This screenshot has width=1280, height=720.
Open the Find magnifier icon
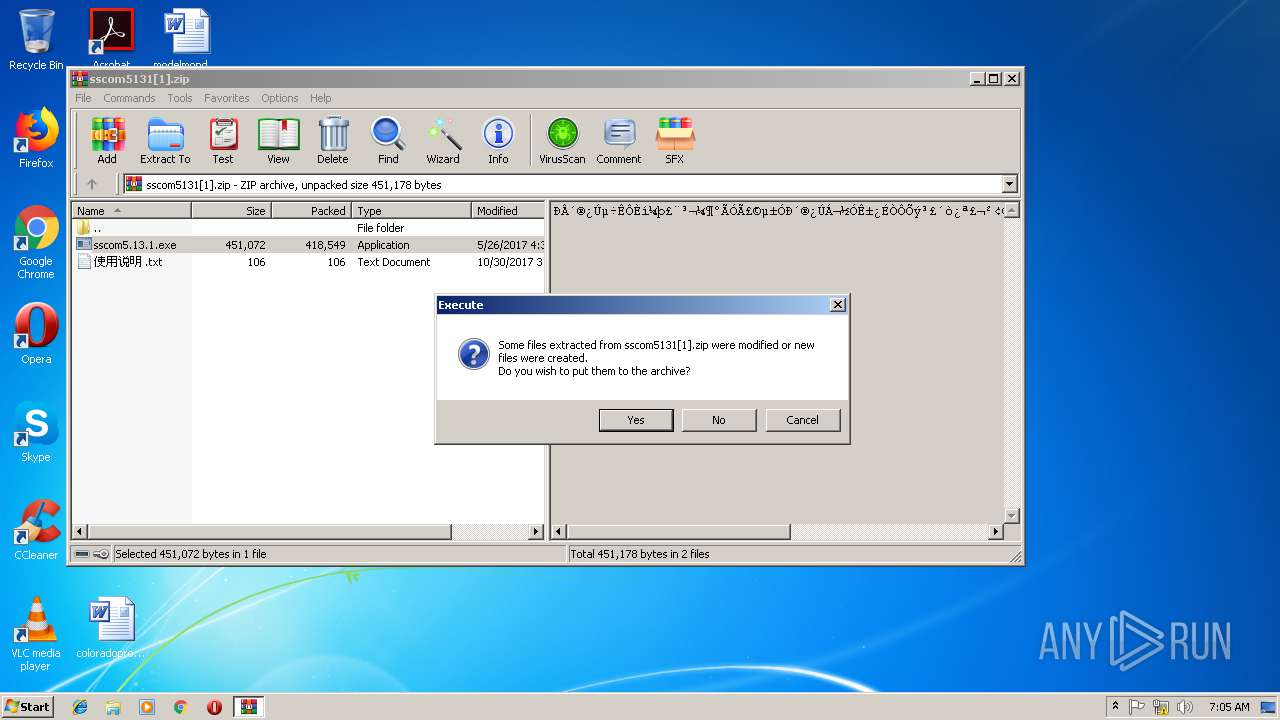click(x=388, y=141)
